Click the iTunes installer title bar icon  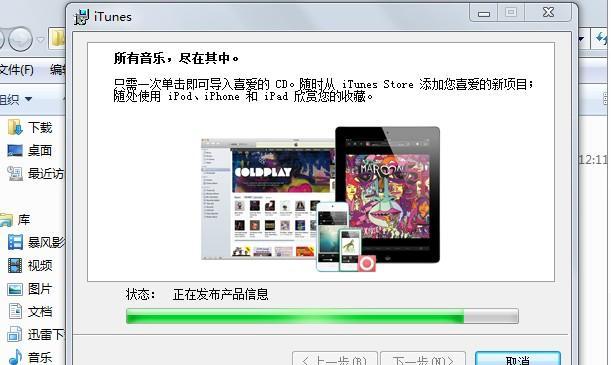(x=82, y=17)
